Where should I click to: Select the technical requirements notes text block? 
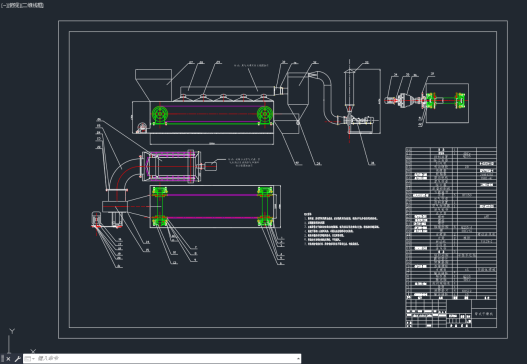(341, 229)
